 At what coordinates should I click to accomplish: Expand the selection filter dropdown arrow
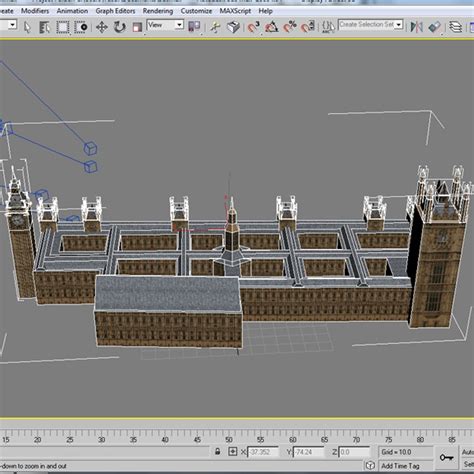(12, 25)
